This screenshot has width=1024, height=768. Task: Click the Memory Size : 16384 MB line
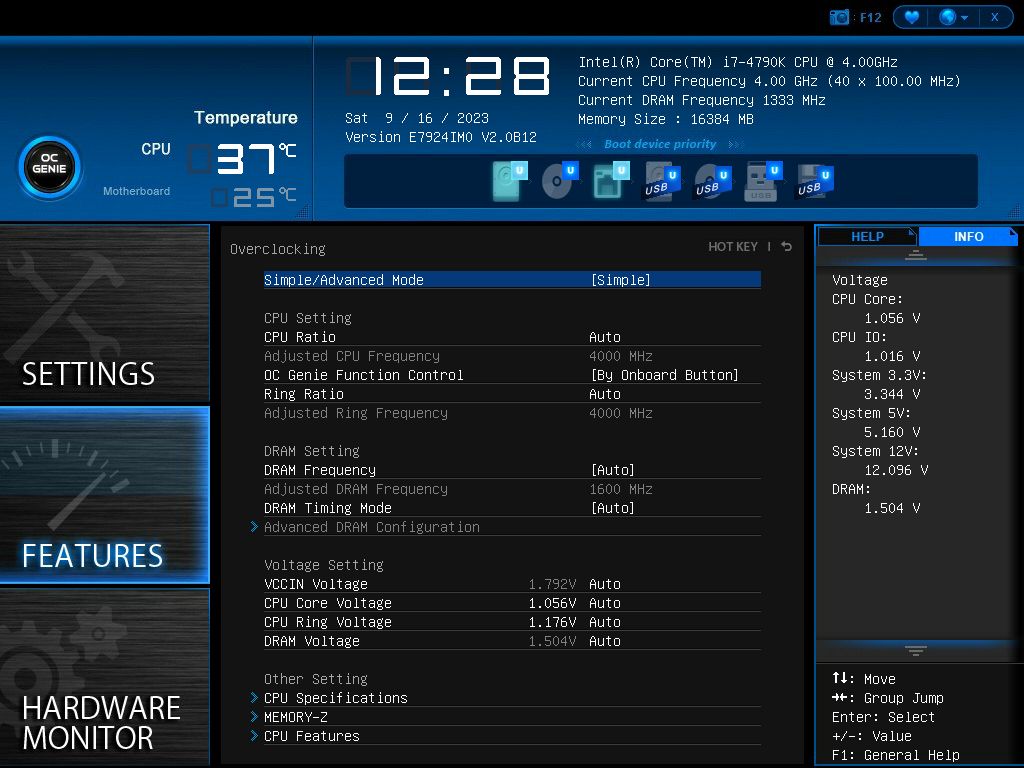coord(665,120)
